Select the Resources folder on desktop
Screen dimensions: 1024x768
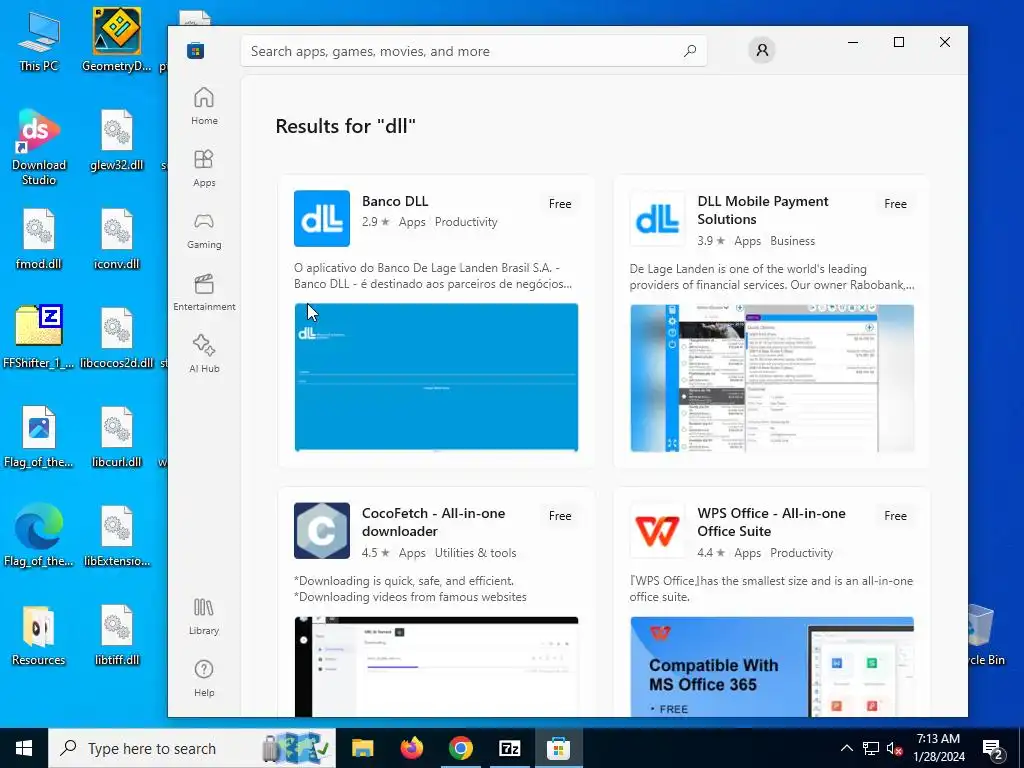(39, 635)
